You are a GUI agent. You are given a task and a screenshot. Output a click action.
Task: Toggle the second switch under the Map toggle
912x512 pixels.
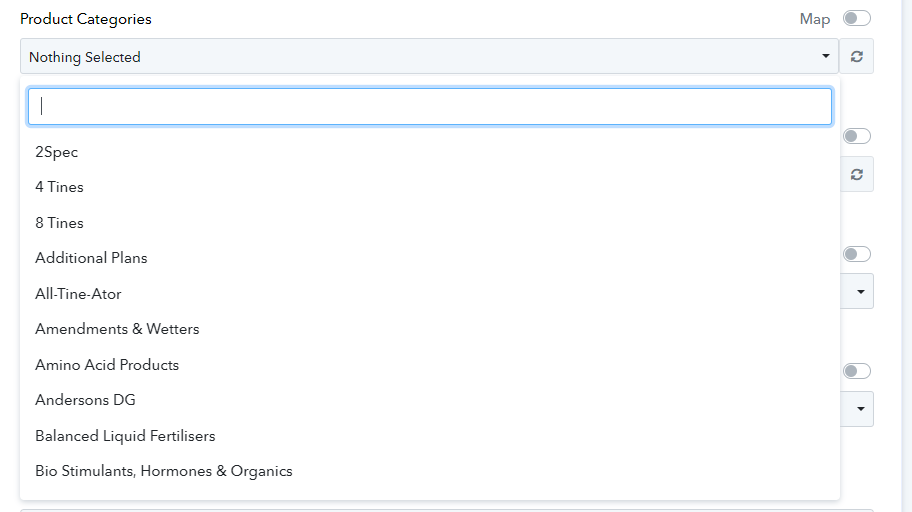(857, 136)
